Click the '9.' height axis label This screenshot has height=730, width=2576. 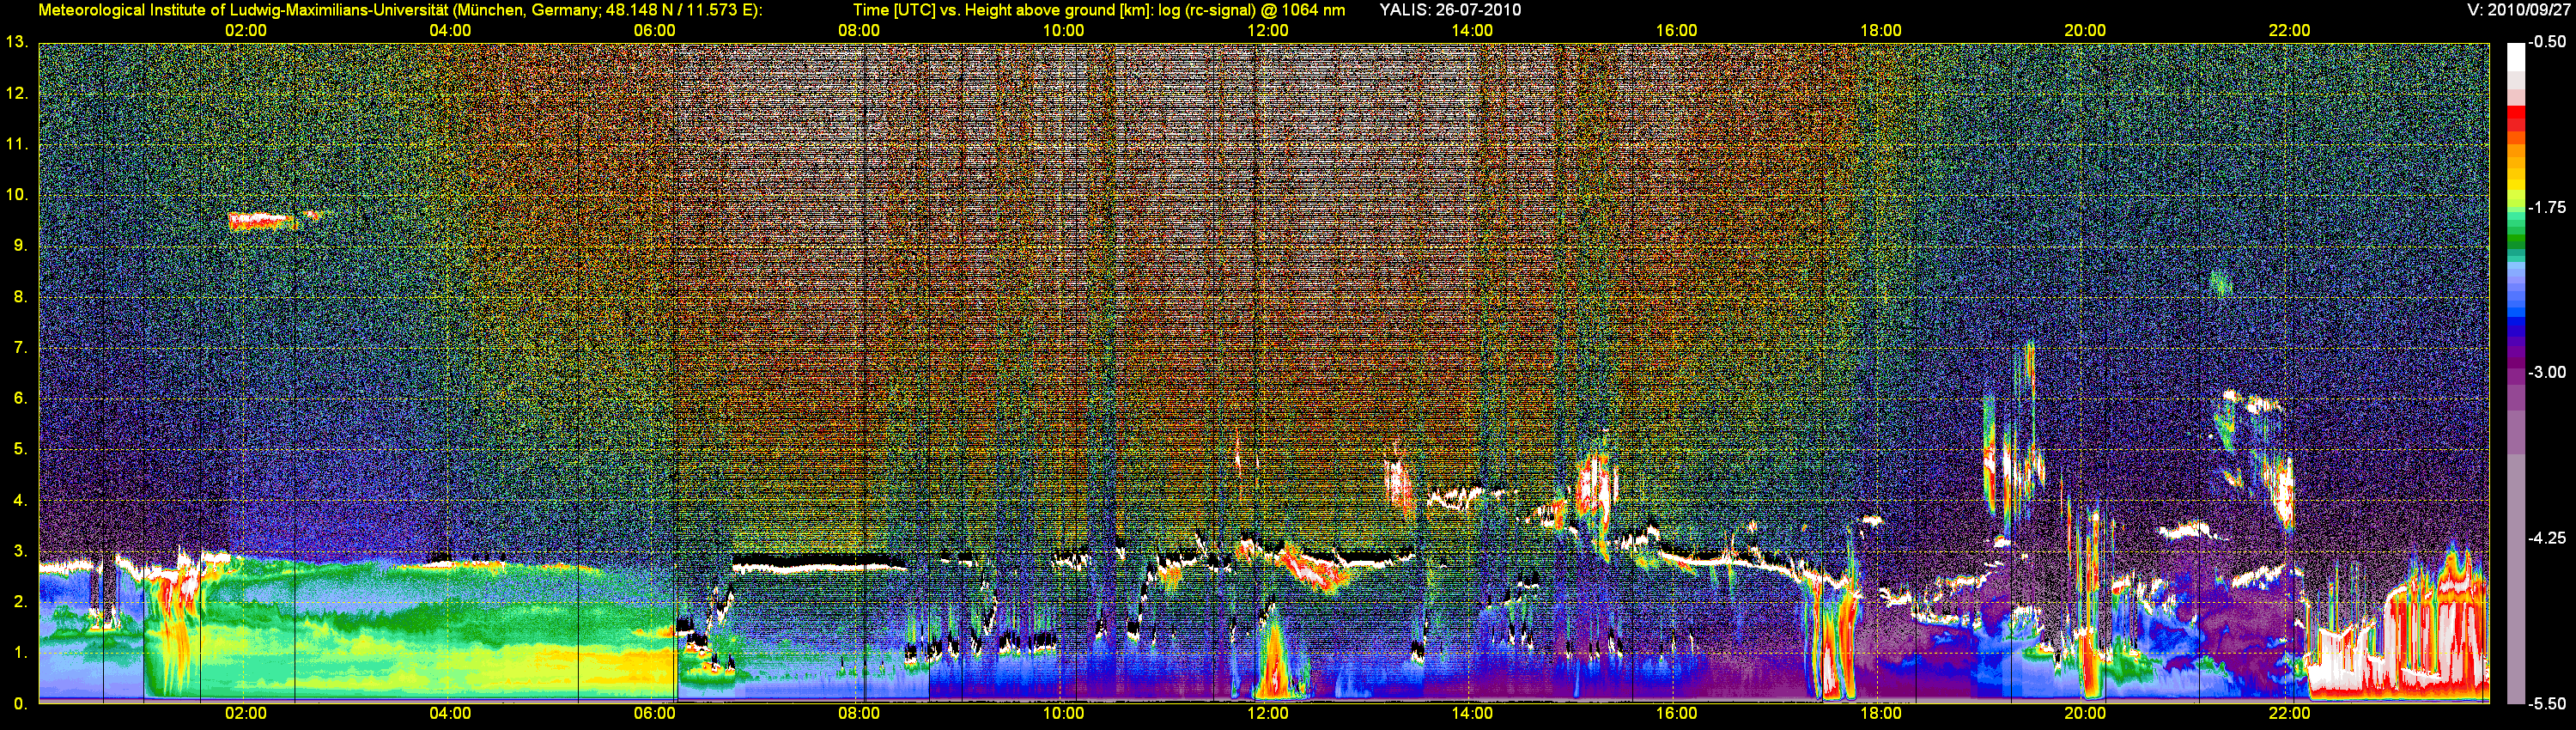20,246
